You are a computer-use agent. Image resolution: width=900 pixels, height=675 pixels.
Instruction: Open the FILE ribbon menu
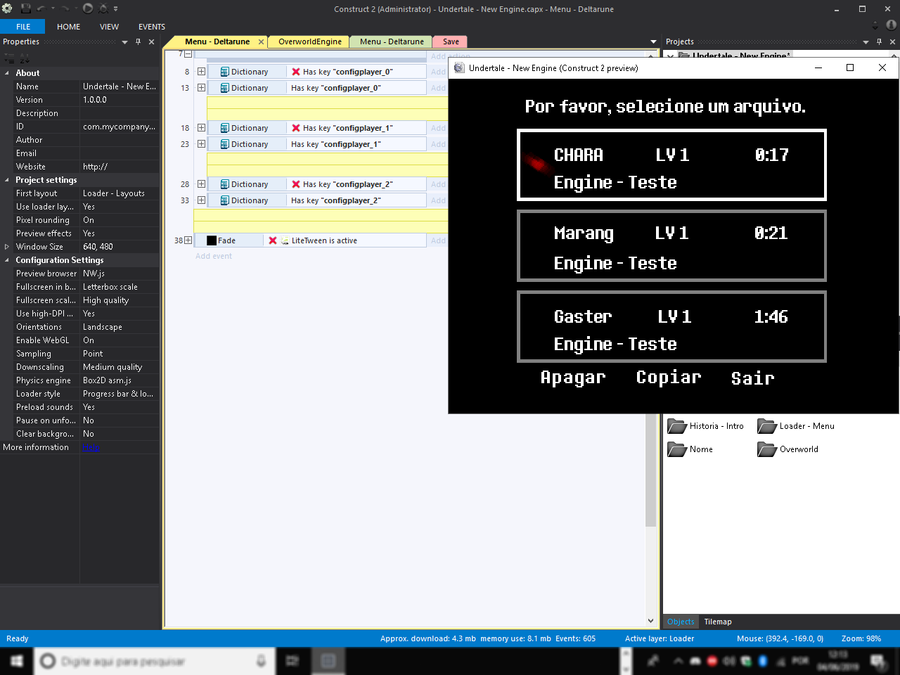(x=23, y=26)
